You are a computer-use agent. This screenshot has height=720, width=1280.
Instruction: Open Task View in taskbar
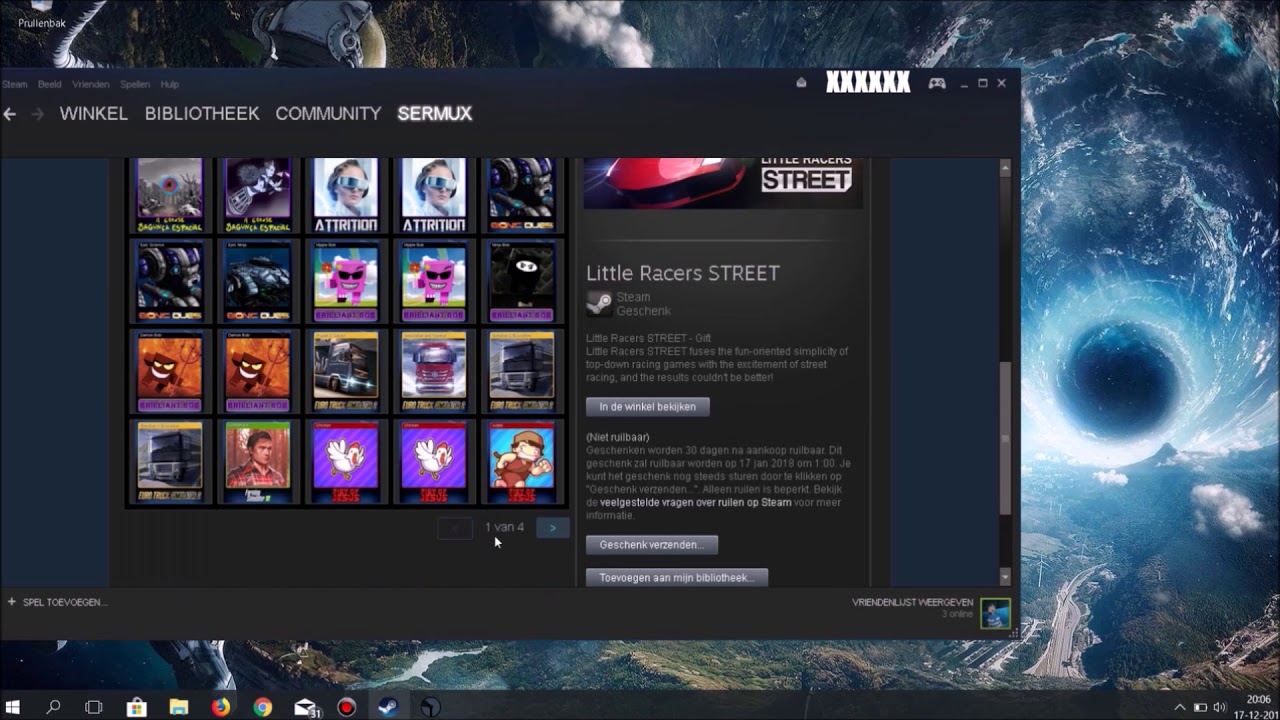[94, 707]
